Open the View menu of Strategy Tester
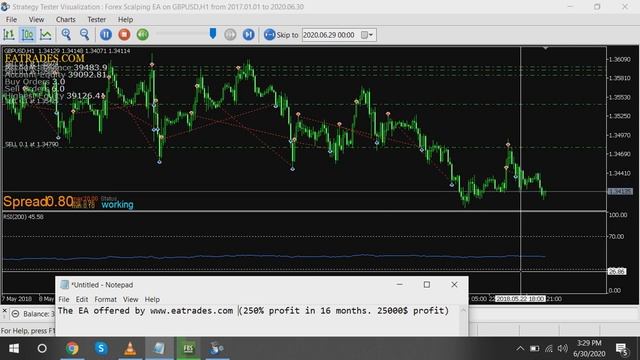This screenshot has height=360, width=640. pyautogui.click(x=36, y=20)
